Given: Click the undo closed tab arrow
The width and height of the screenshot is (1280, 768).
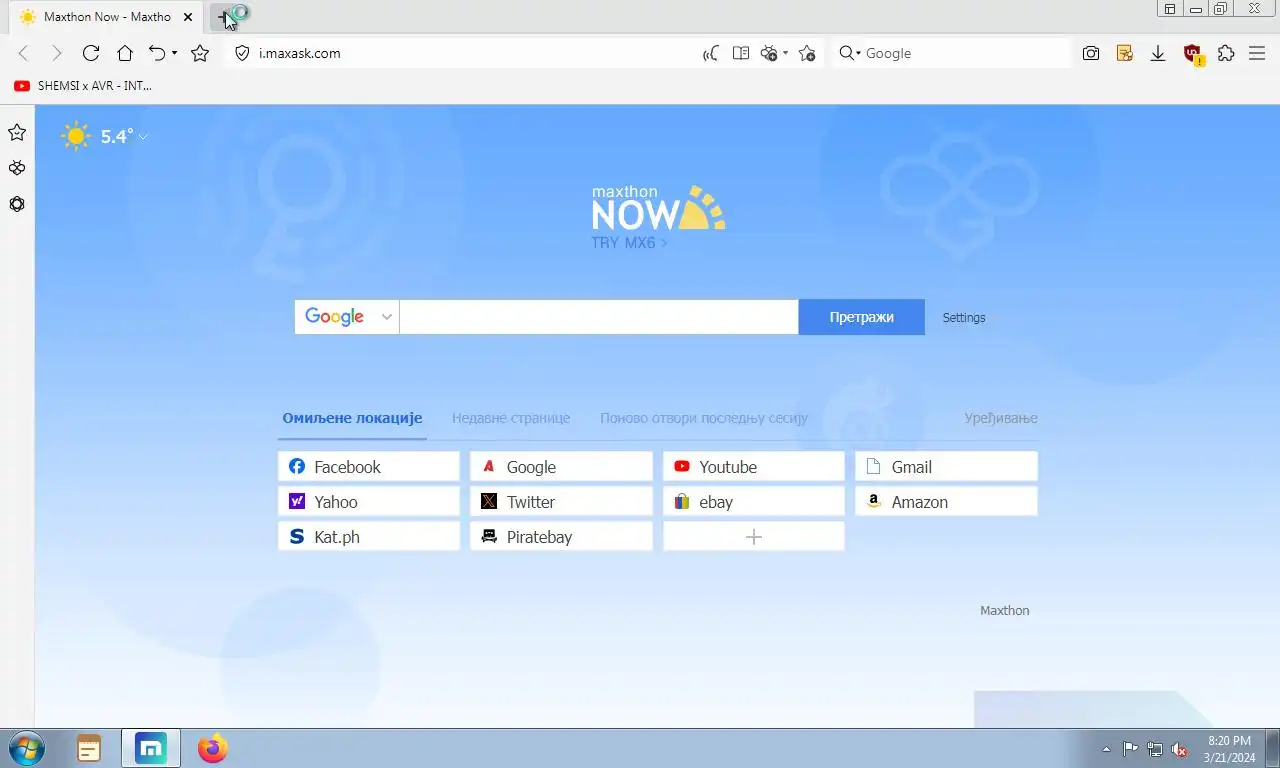Looking at the screenshot, I should [x=157, y=53].
